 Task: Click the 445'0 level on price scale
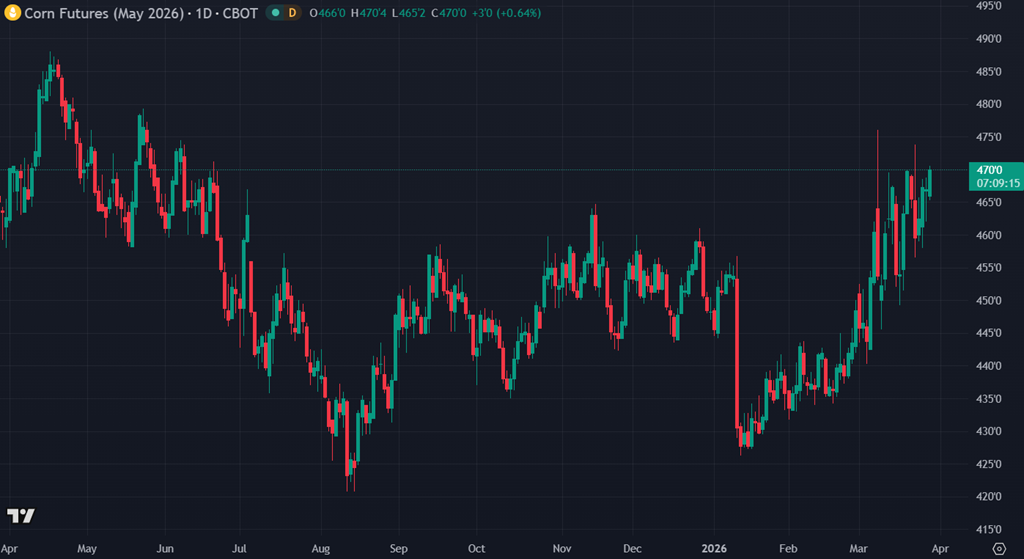pos(988,333)
